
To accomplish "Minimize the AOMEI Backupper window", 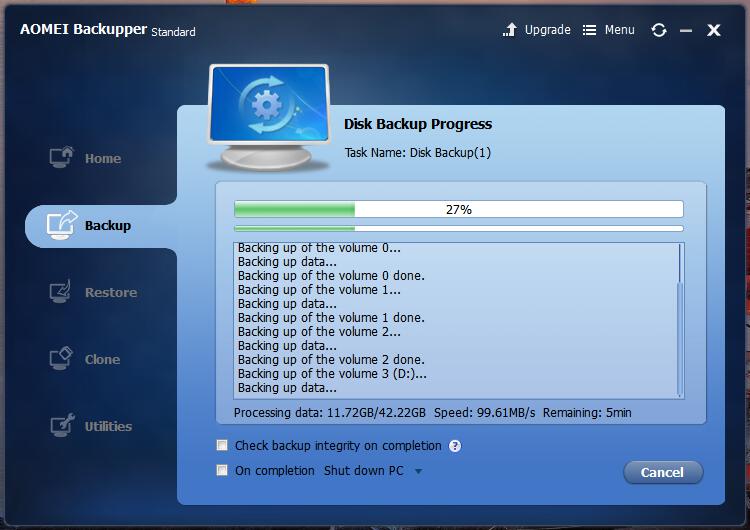I will (686, 31).
